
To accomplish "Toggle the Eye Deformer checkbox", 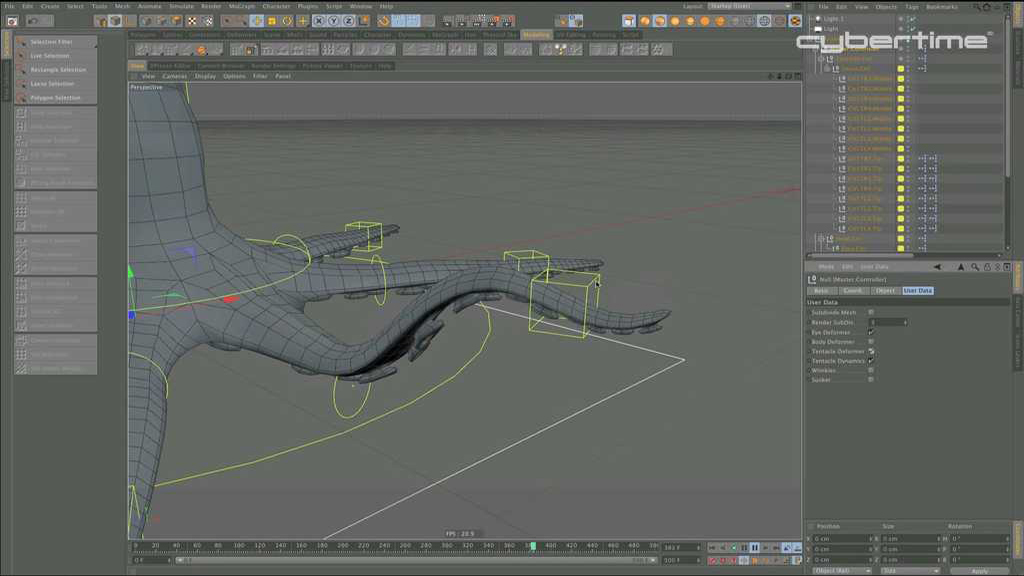I will click(x=871, y=332).
